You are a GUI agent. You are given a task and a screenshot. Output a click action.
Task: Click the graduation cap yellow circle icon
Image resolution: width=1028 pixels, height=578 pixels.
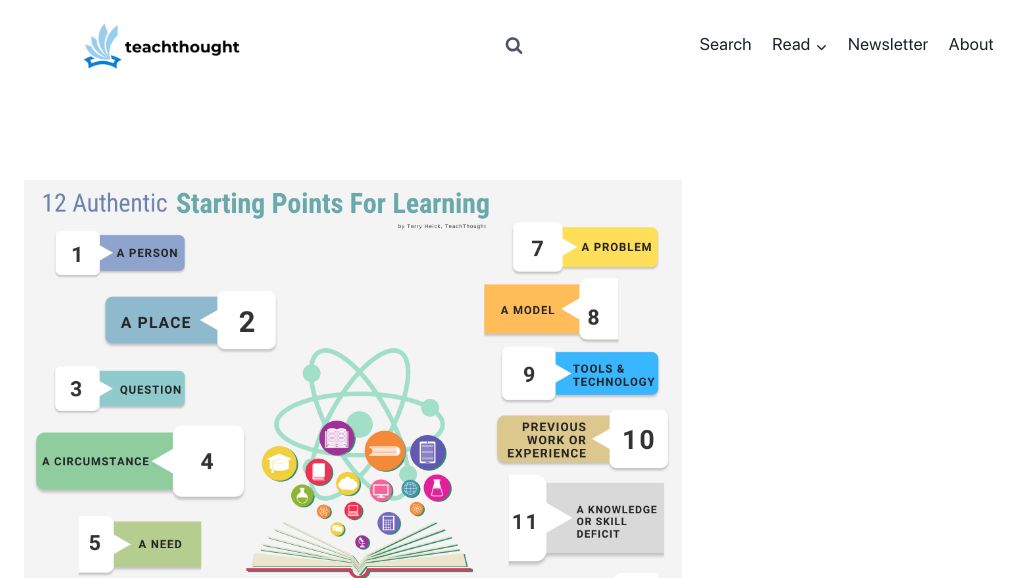point(280,463)
